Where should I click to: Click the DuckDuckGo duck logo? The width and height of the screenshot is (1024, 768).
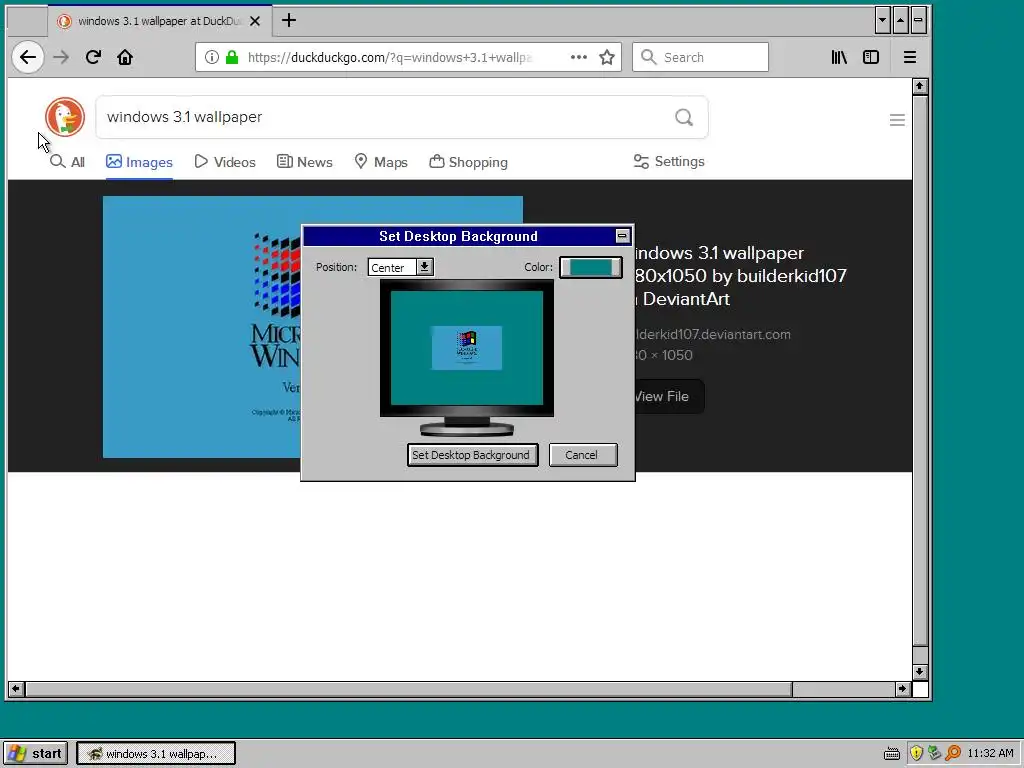click(x=65, y=117)
